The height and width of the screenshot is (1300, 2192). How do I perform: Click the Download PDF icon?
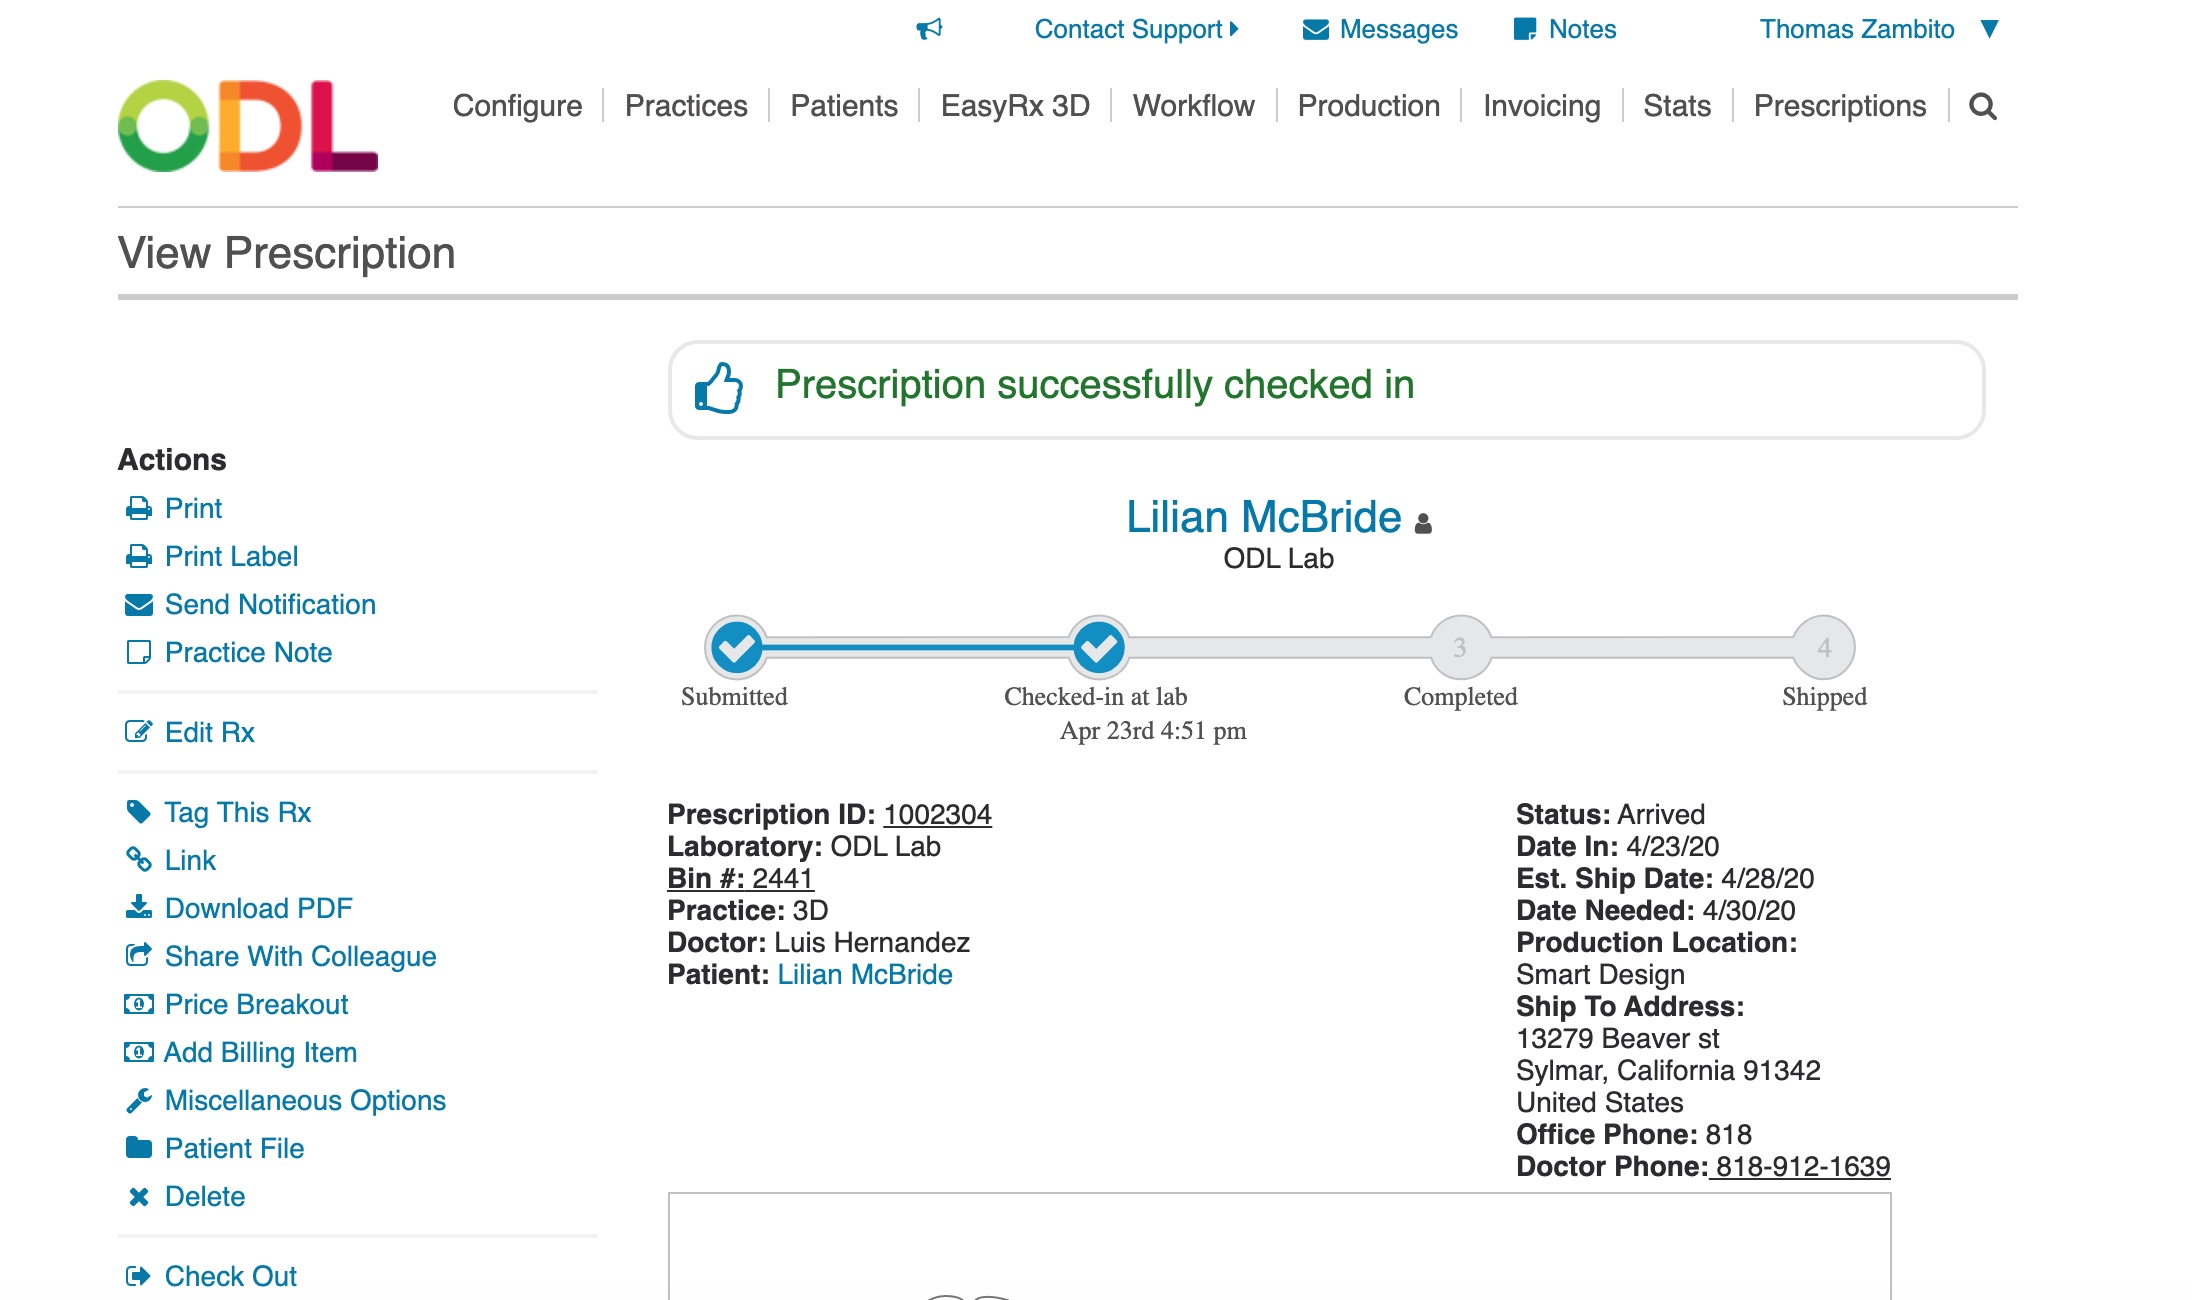click(x=138, y=908)
